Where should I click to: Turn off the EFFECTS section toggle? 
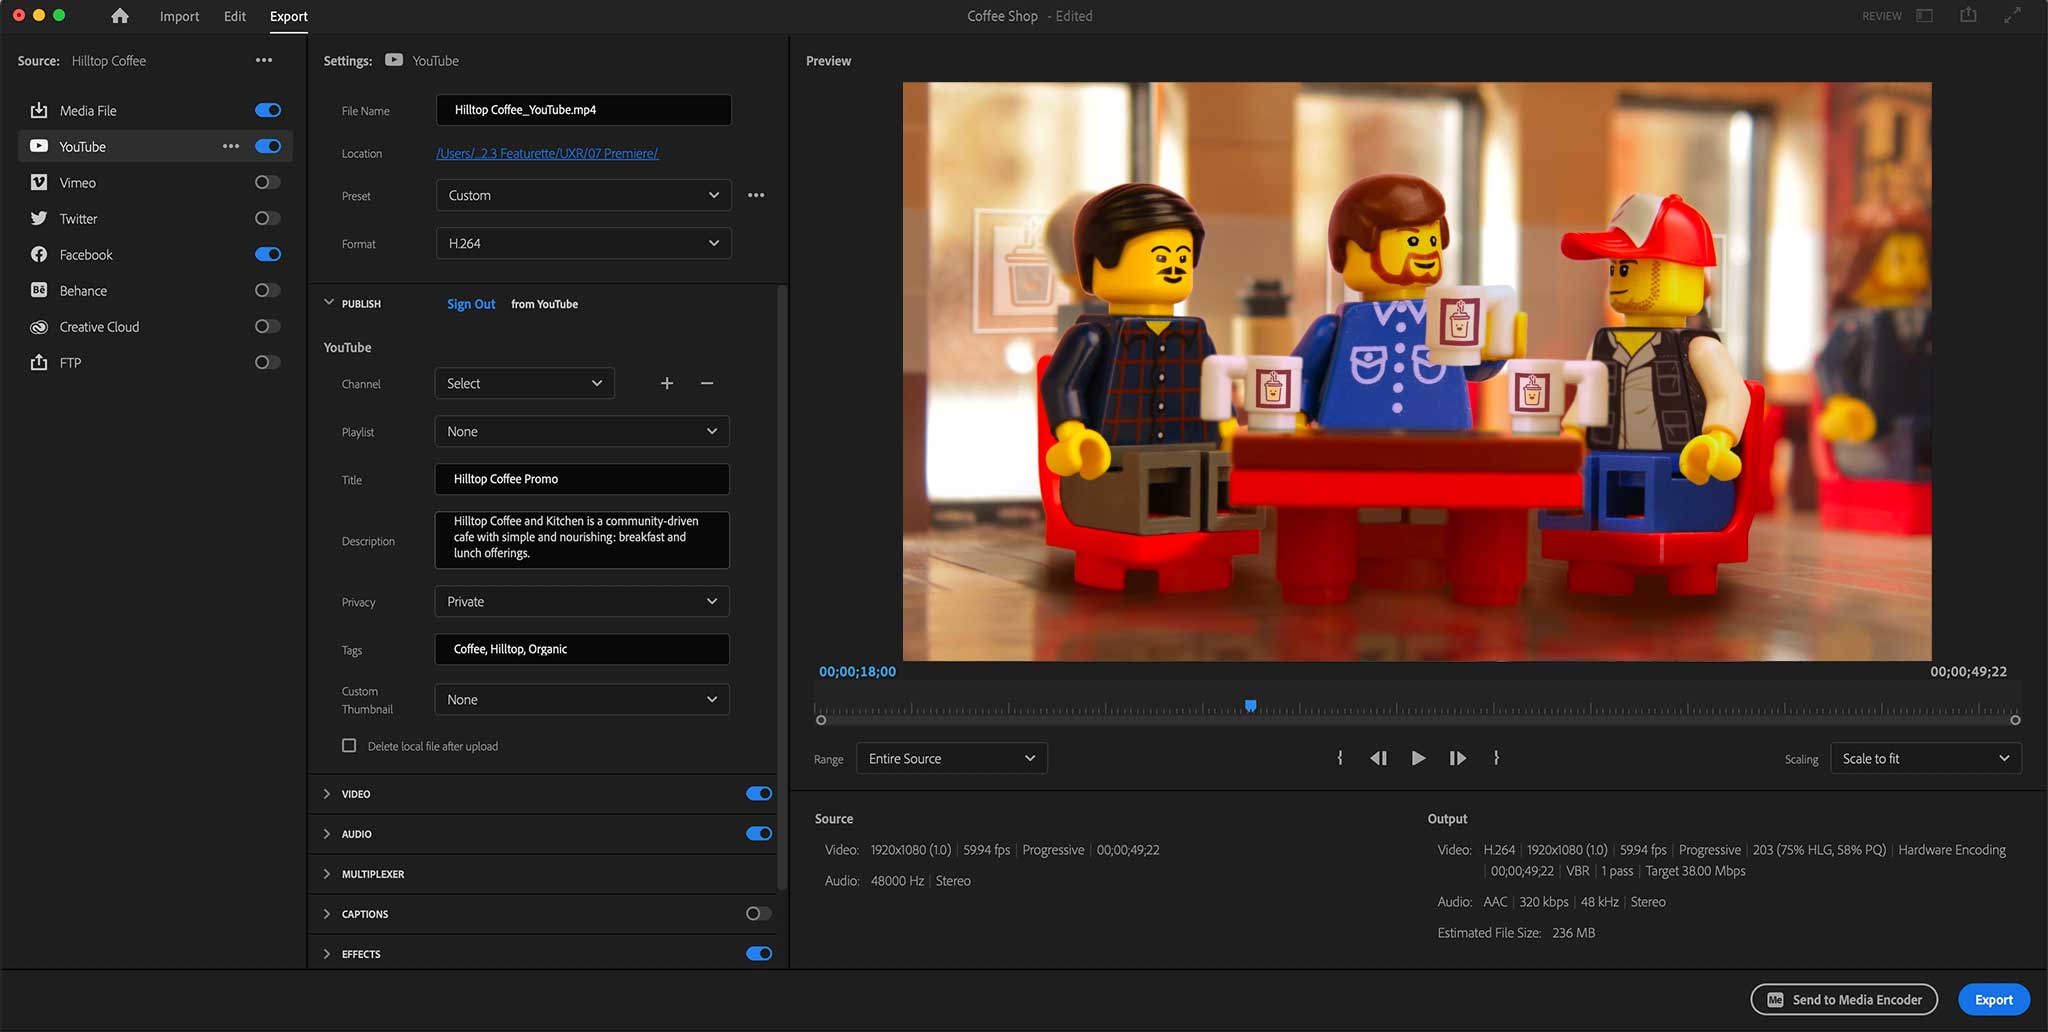coord(759,953)
